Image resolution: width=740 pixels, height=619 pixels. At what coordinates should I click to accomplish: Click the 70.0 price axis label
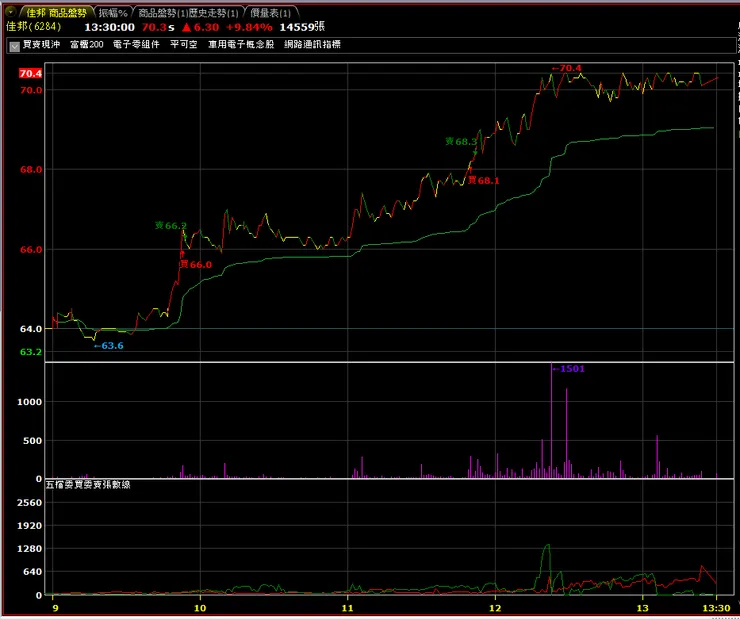click(x=31, y=90)
